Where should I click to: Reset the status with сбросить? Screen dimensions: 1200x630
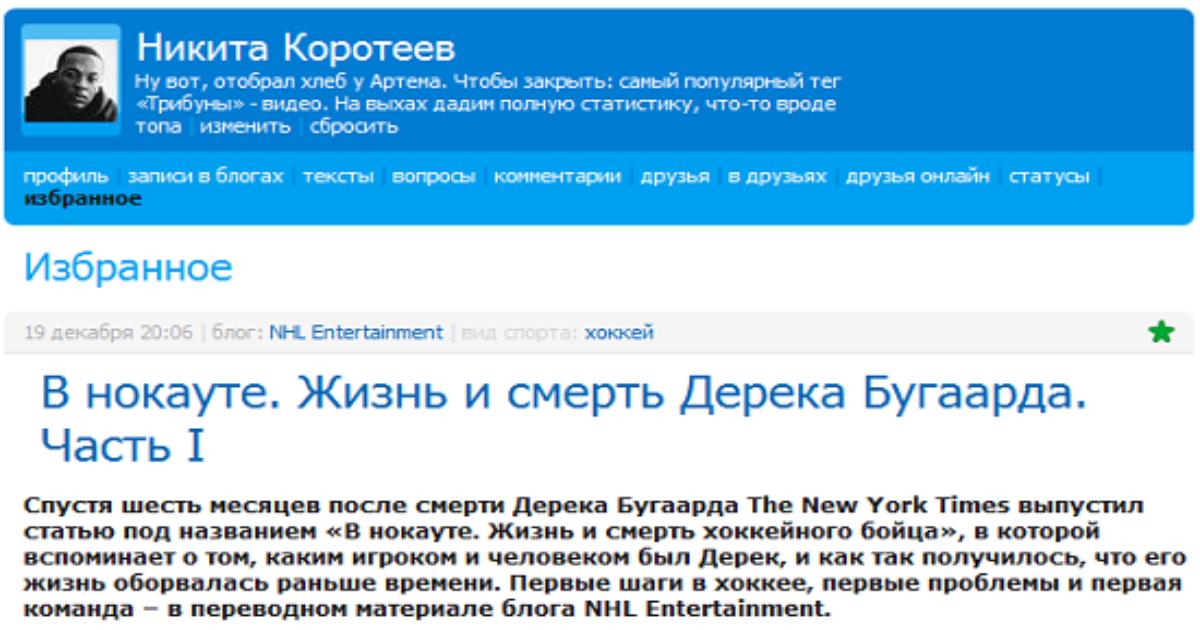[x=353, y=127]
